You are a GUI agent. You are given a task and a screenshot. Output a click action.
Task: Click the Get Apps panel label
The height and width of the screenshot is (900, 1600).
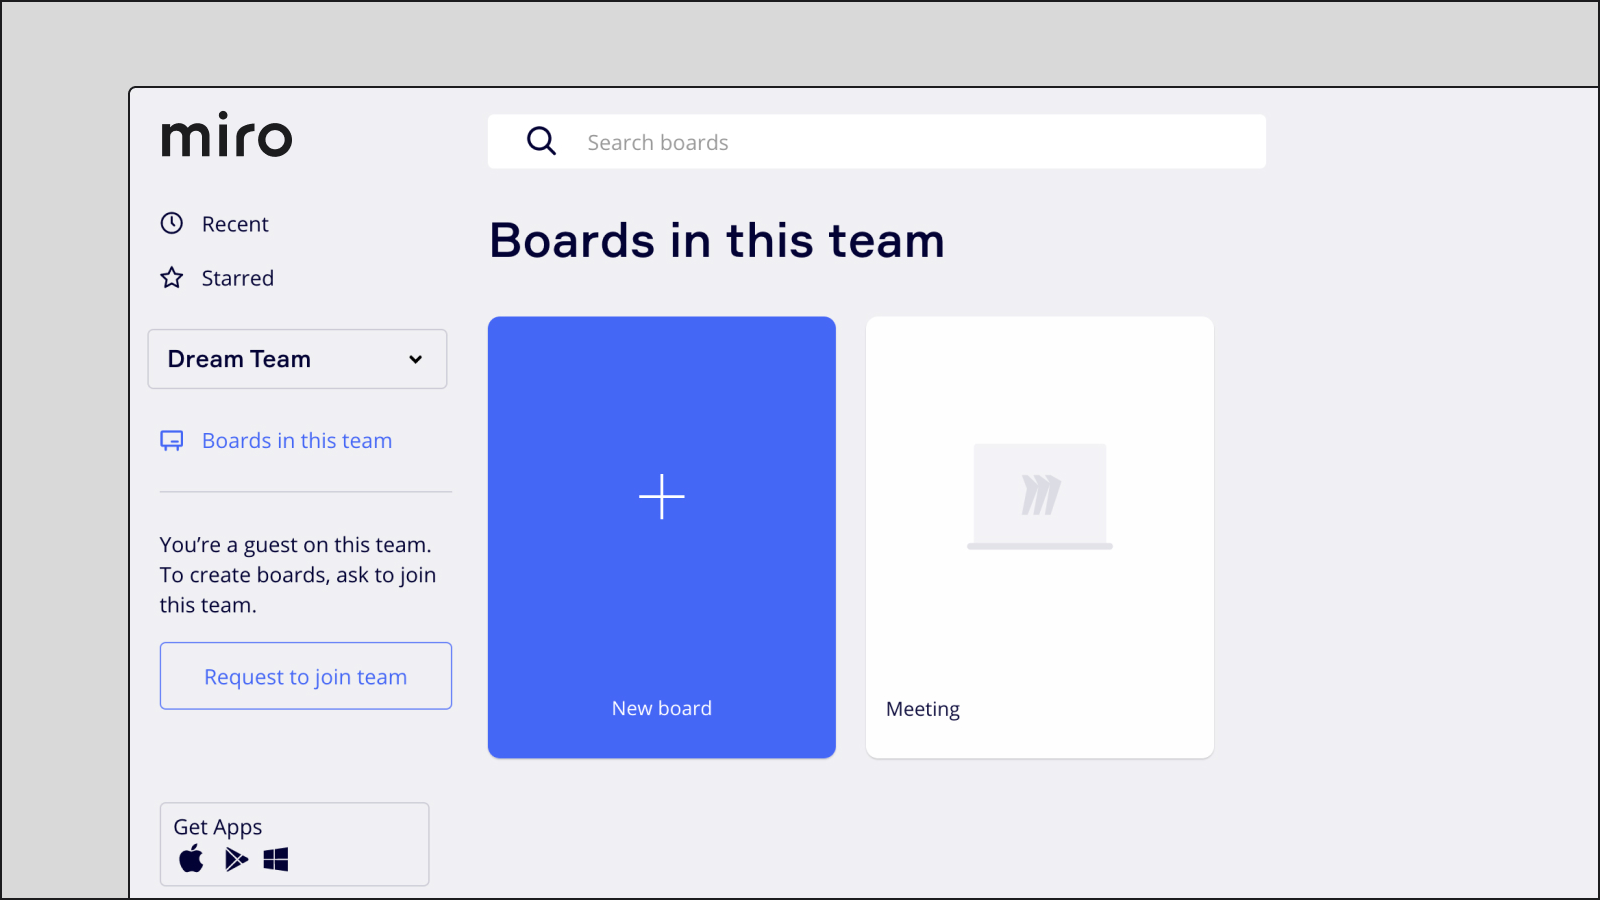click(218, 826)
